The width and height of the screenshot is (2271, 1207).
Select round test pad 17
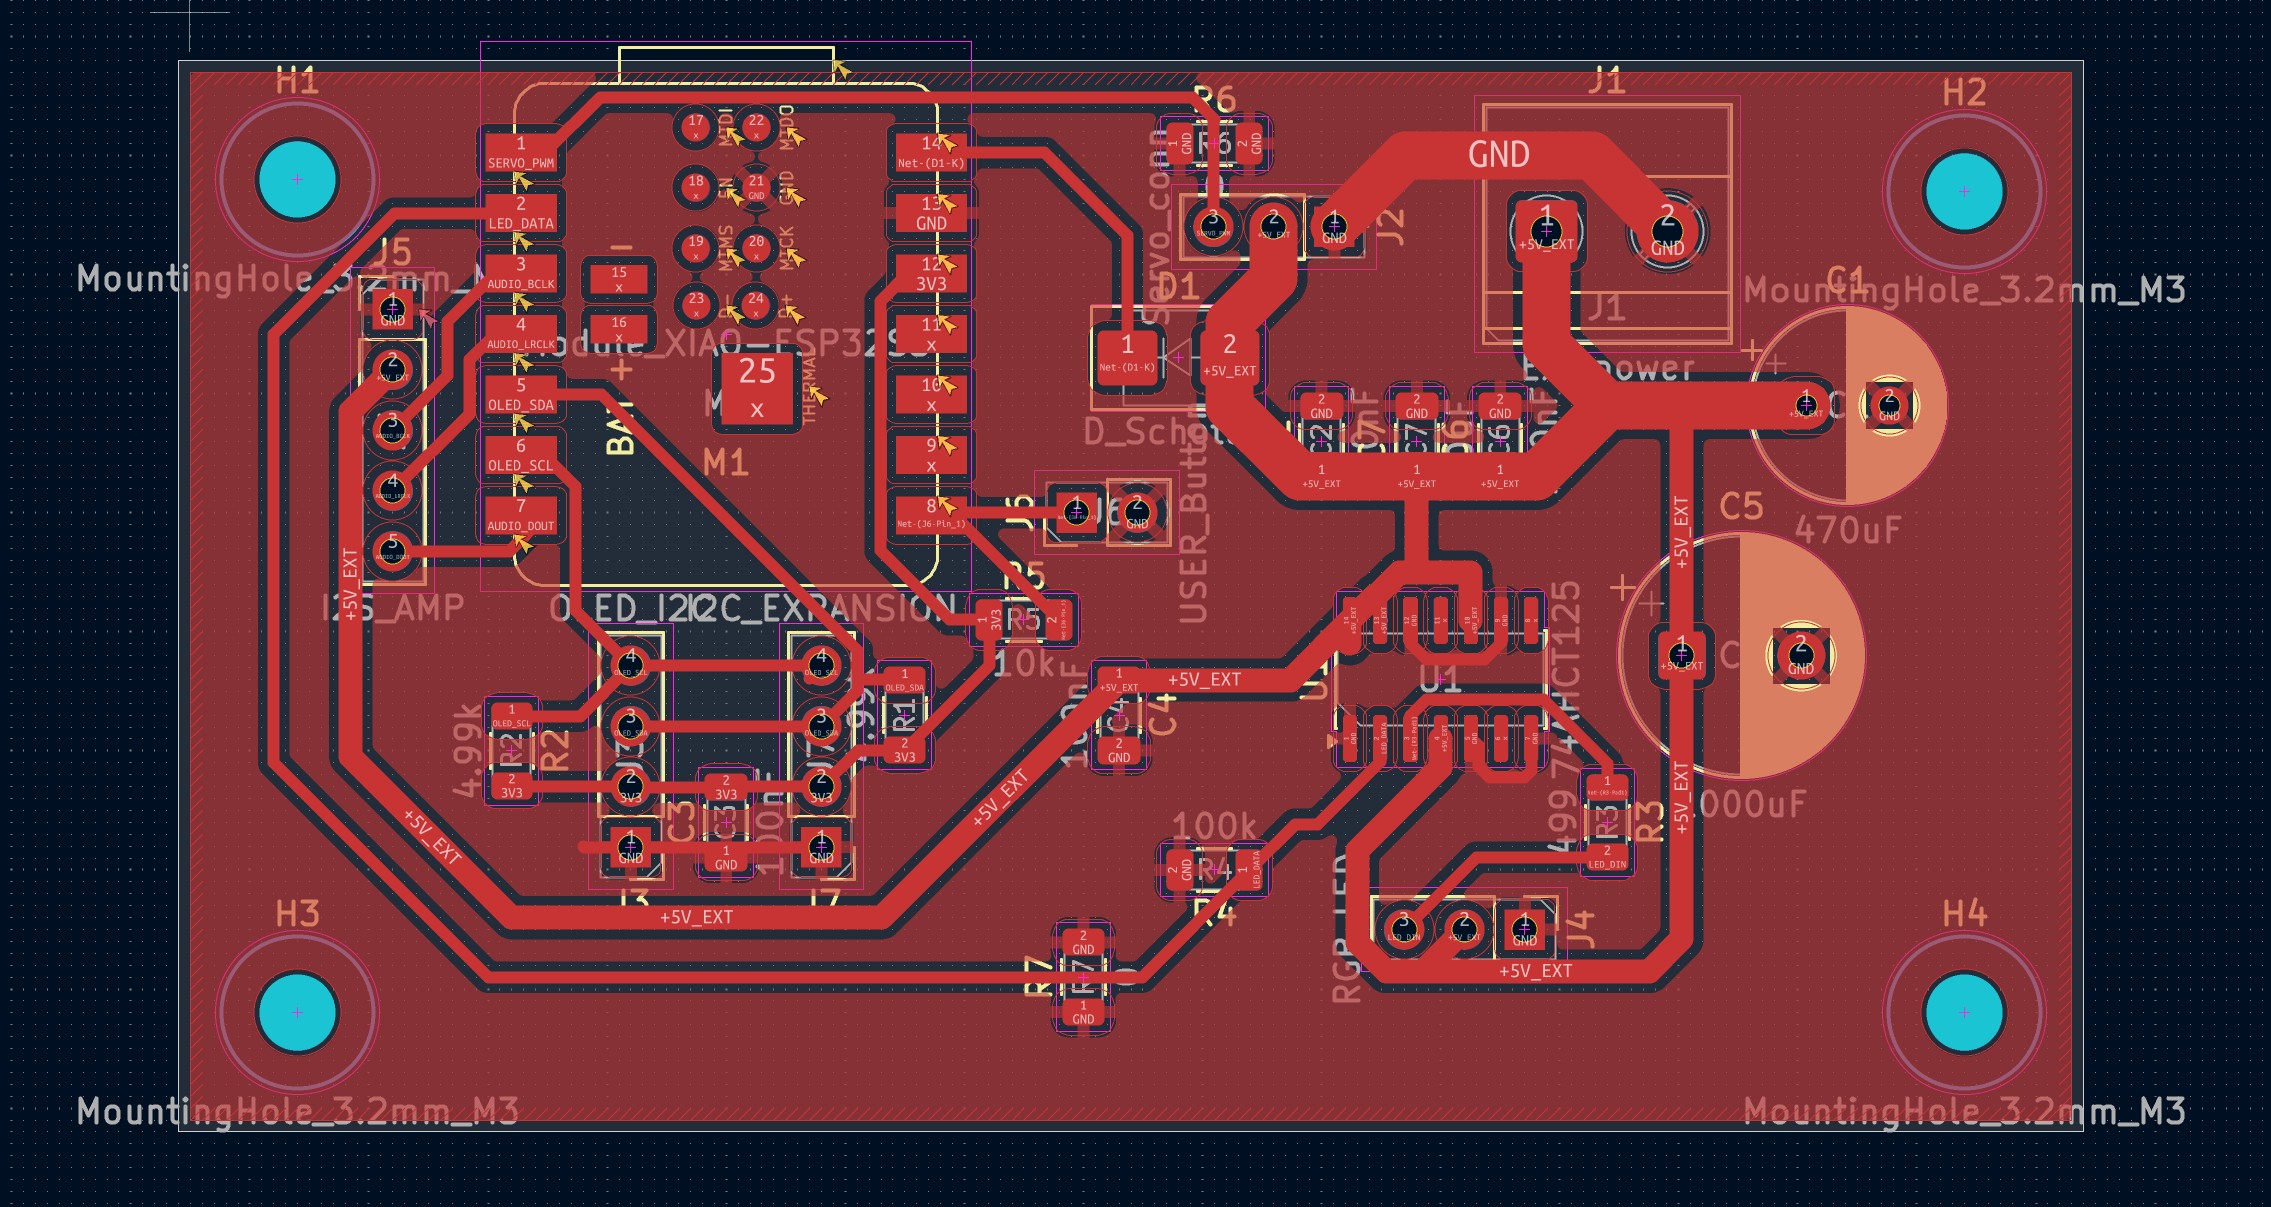696,126
